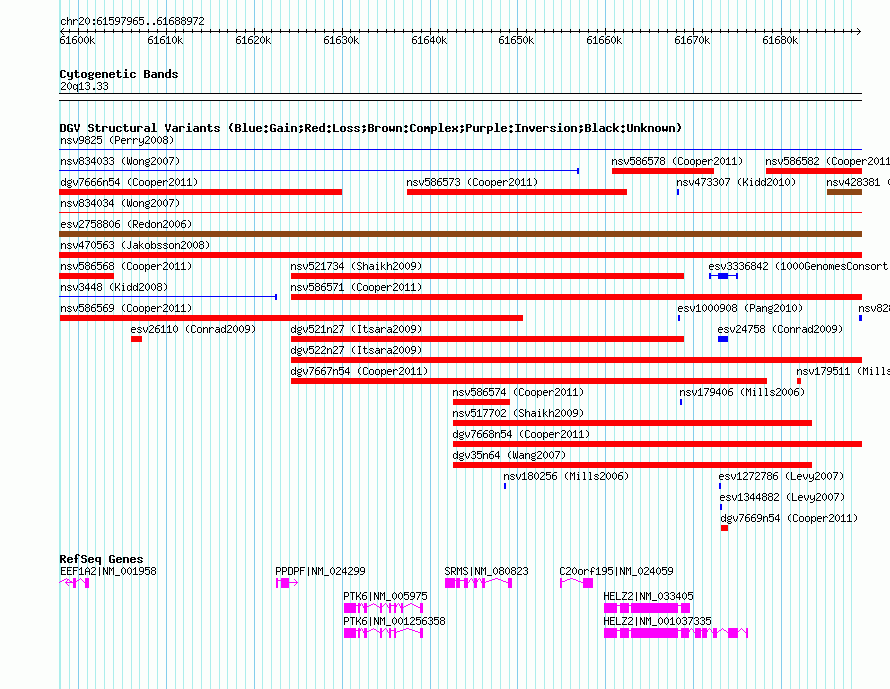Open the nsv517702 (Shaikh2009) red bar

click(632, 423)
